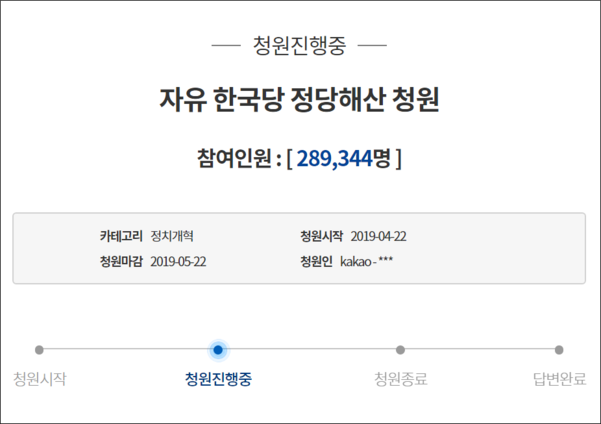Click the 청원시작 label in info box
601x424 pixels.
322,236
